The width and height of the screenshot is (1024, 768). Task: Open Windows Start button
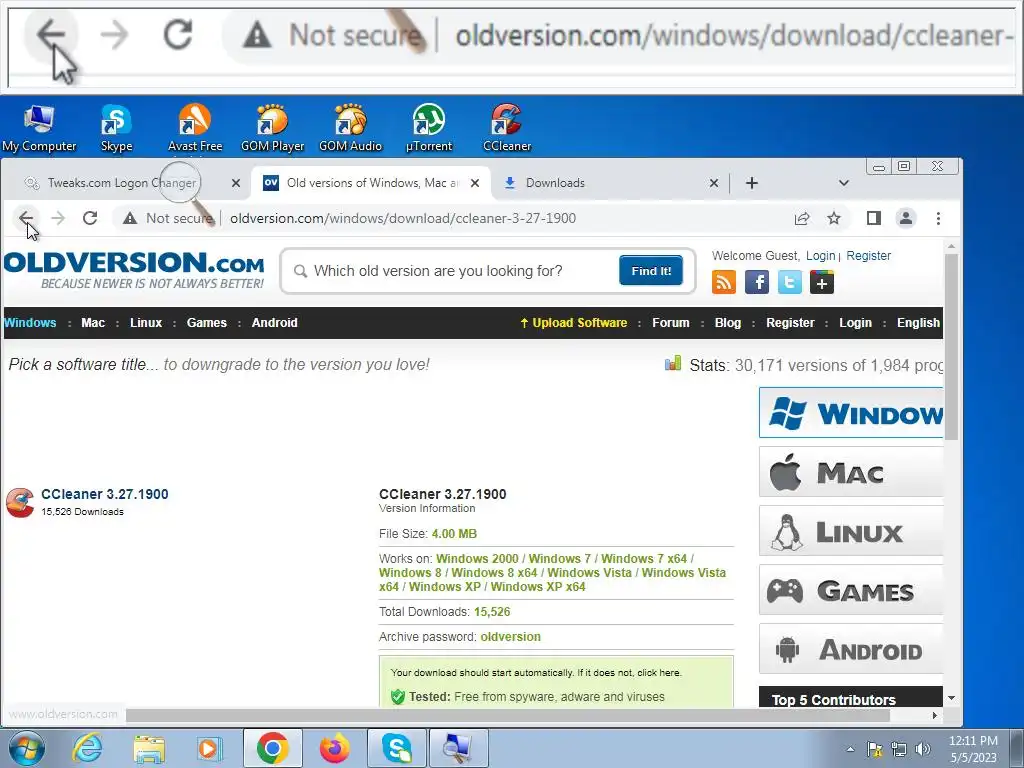pyautogui.click(x=27, y=748)
